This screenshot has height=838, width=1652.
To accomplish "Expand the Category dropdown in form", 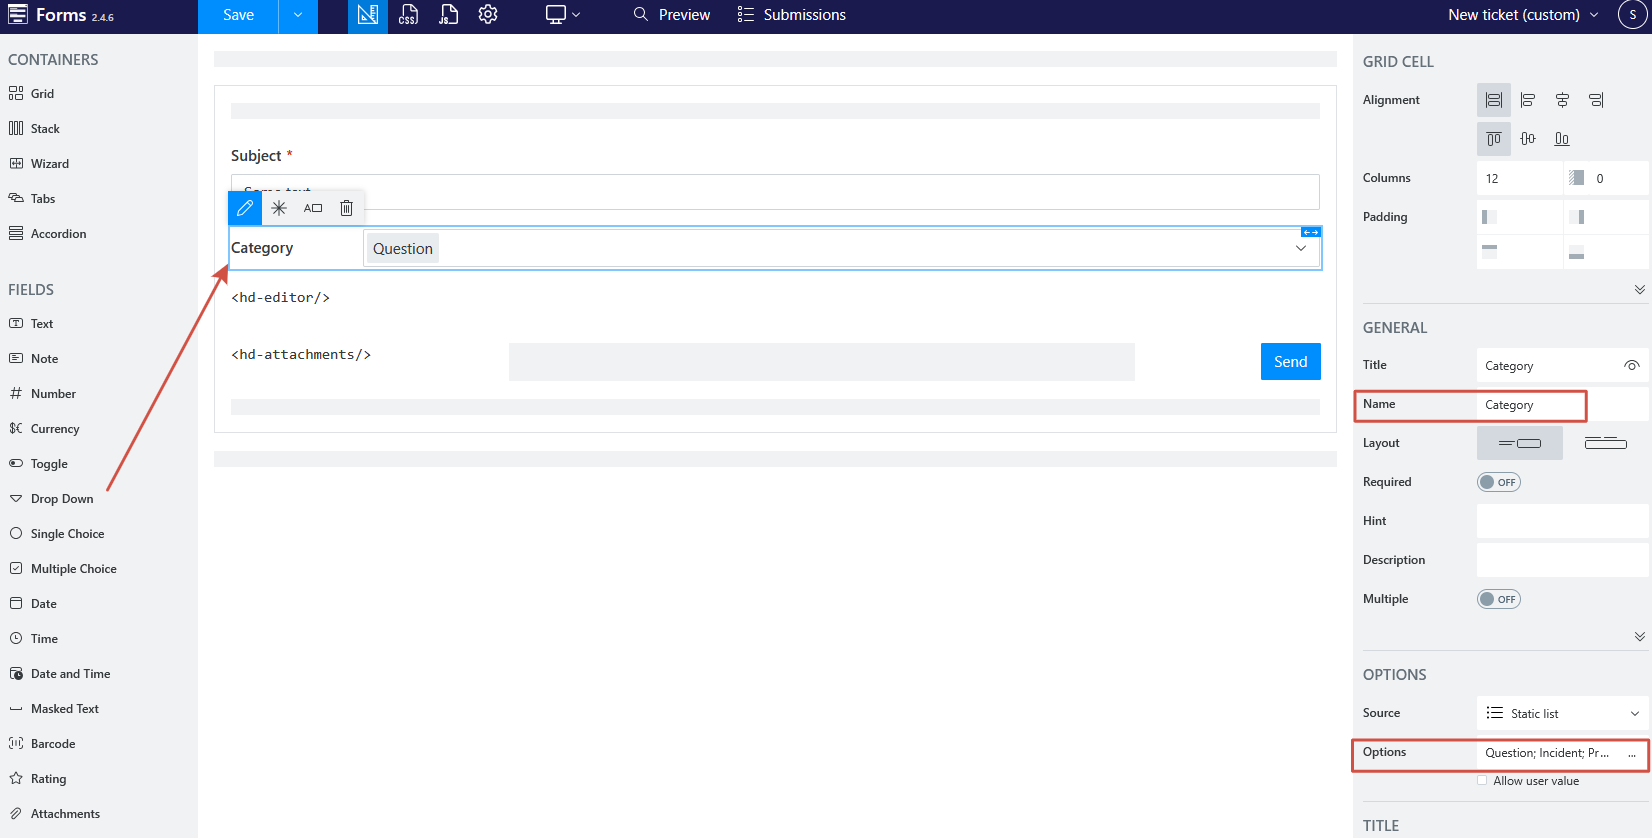I will click(1300, 248).
